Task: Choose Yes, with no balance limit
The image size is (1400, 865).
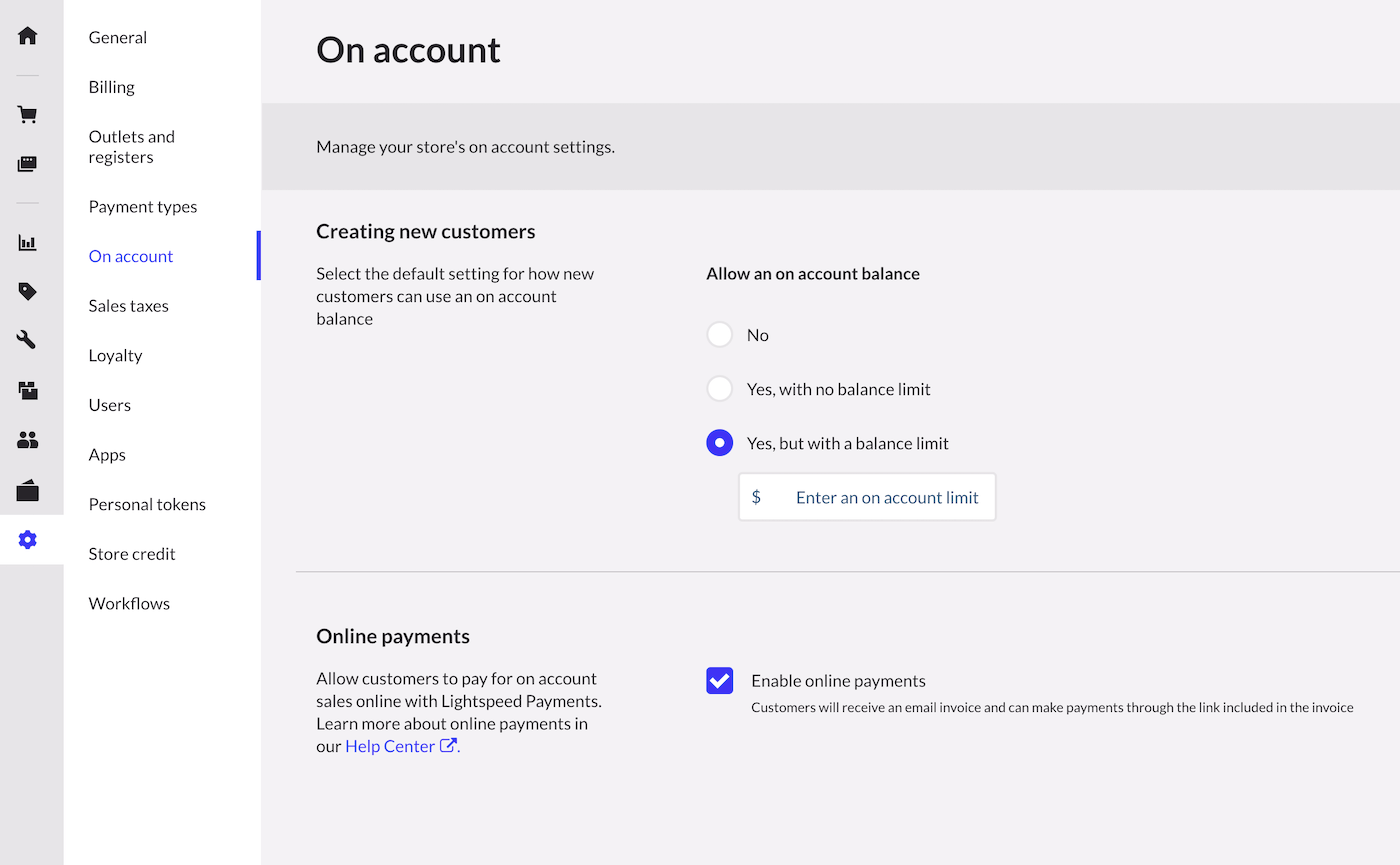Action: tap(719, 388)
